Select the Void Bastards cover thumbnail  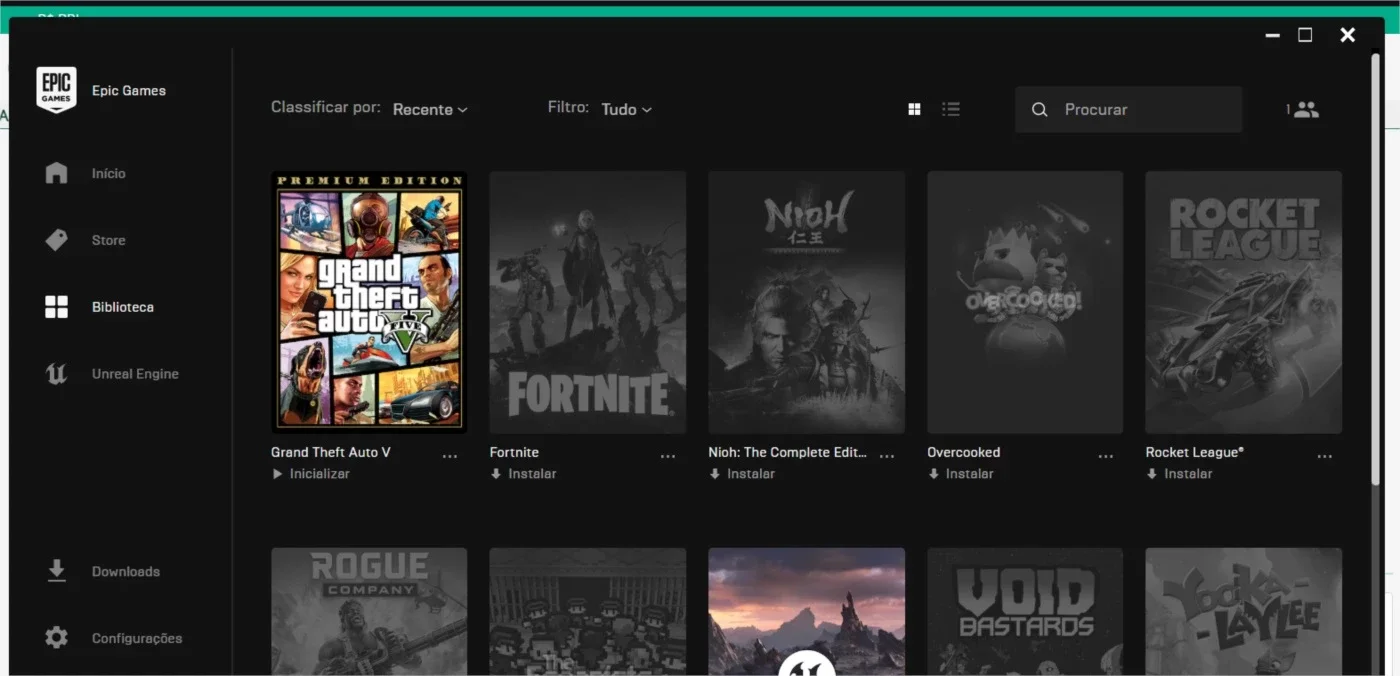[x=1025, y=611]
